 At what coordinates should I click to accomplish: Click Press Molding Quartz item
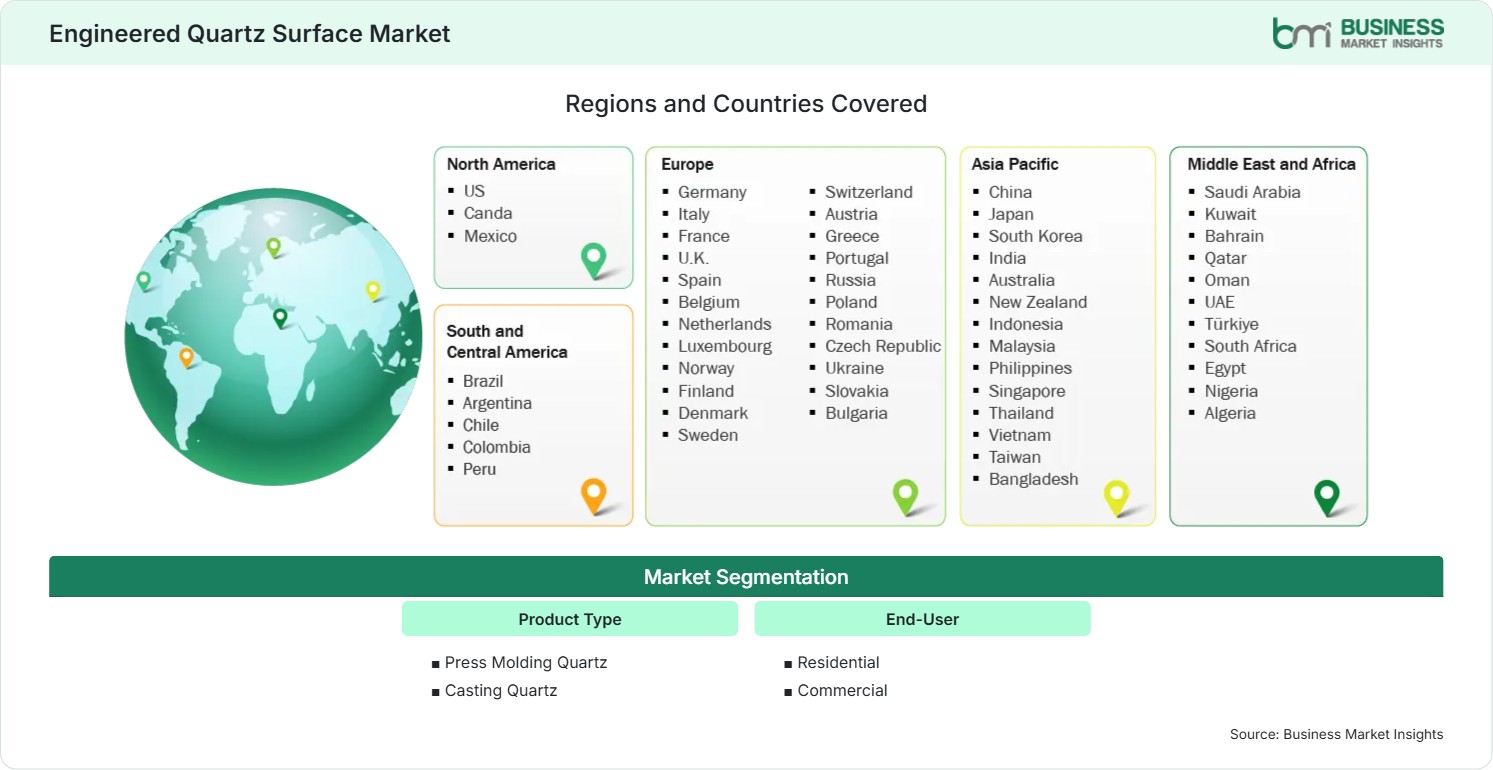[x=526, y=662]
